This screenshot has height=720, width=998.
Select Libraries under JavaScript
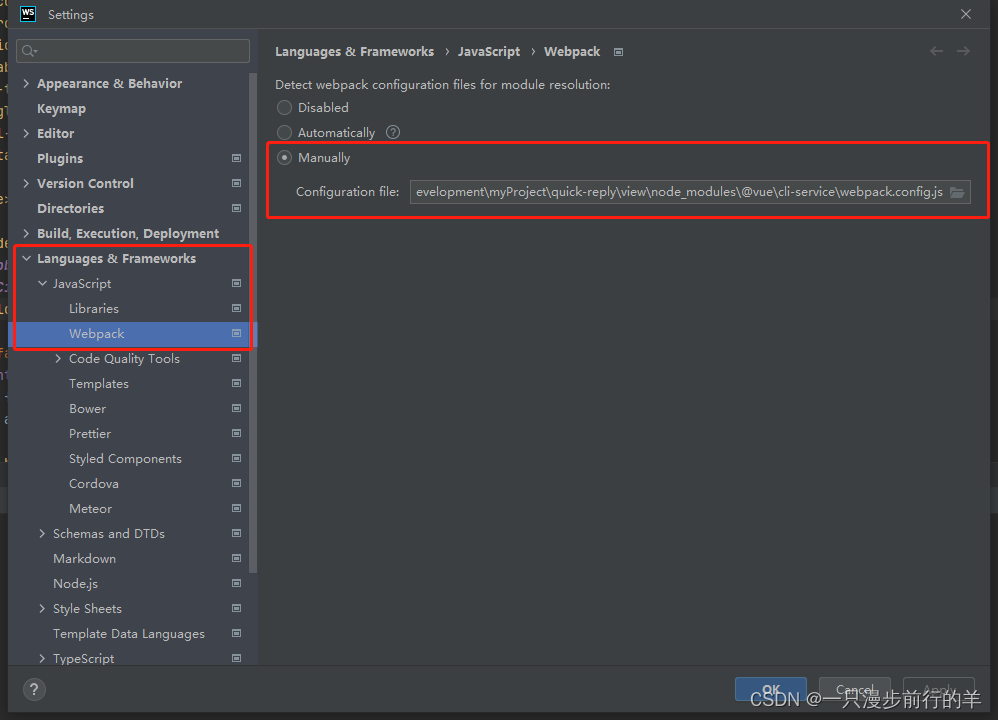(94, 309)
